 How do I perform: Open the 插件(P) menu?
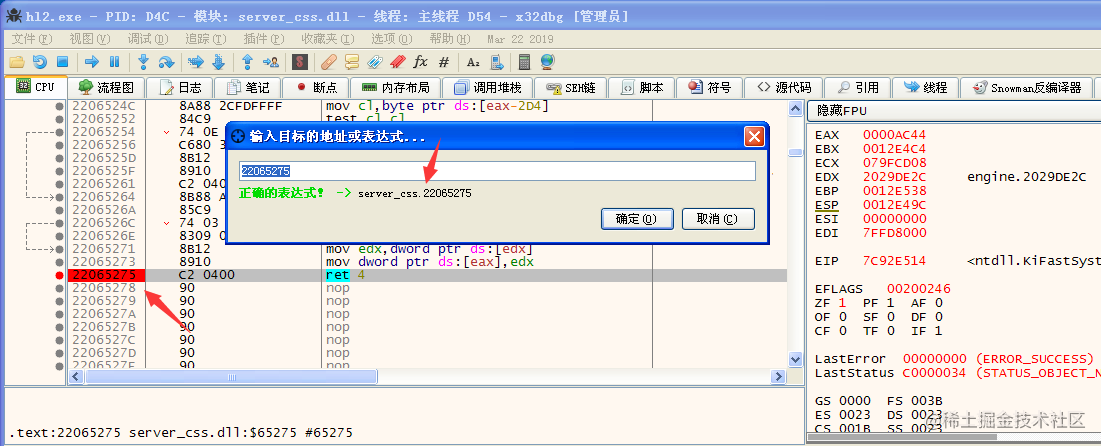click(263, 39)
